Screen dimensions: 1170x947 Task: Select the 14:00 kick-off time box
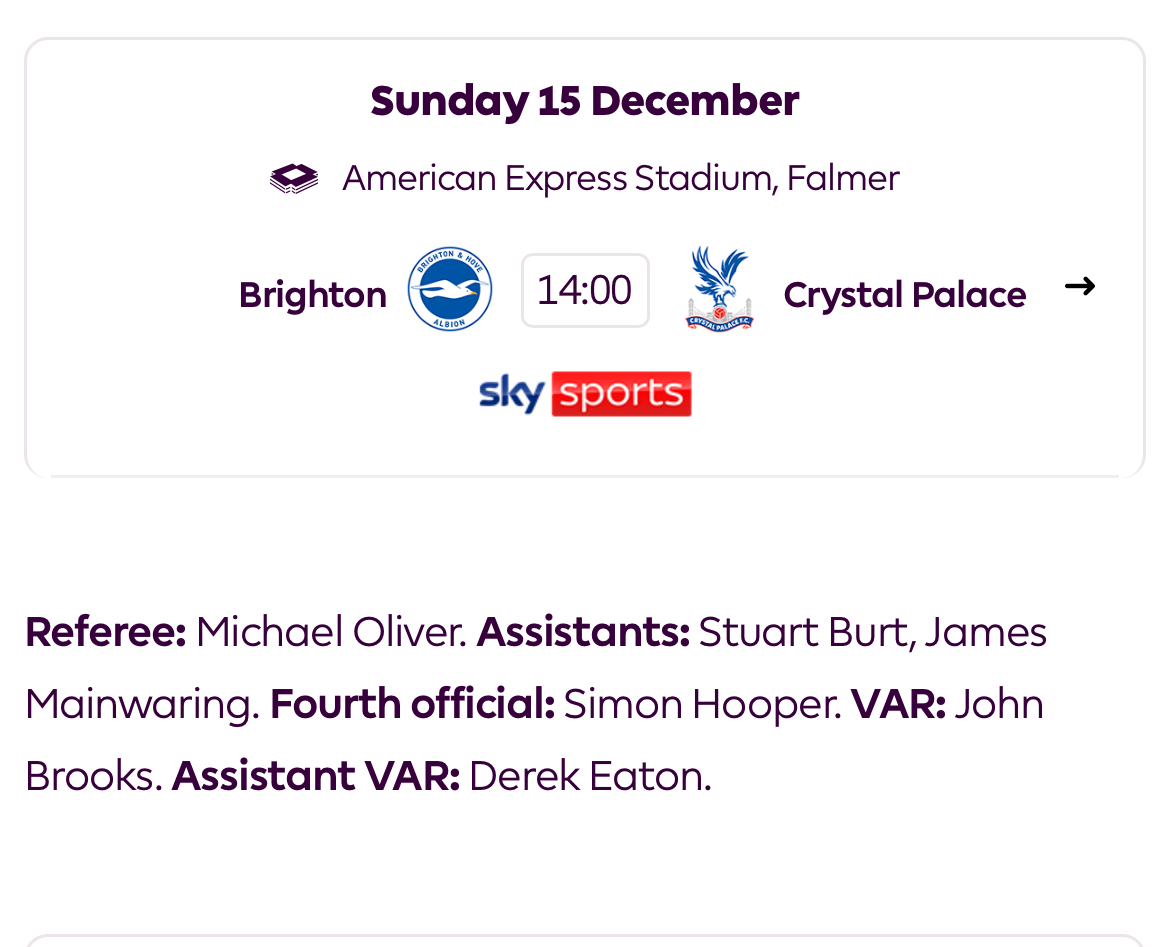[585, 290]
